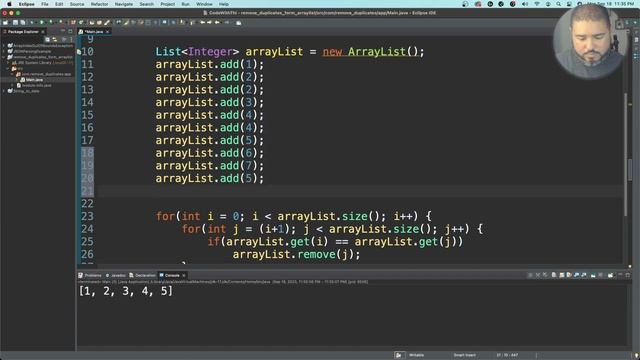The width and height of the screenshot is (640, 360).
Task: Expand the ArrayIndexOutOfBoundsException project
Action: pos(4,46)
